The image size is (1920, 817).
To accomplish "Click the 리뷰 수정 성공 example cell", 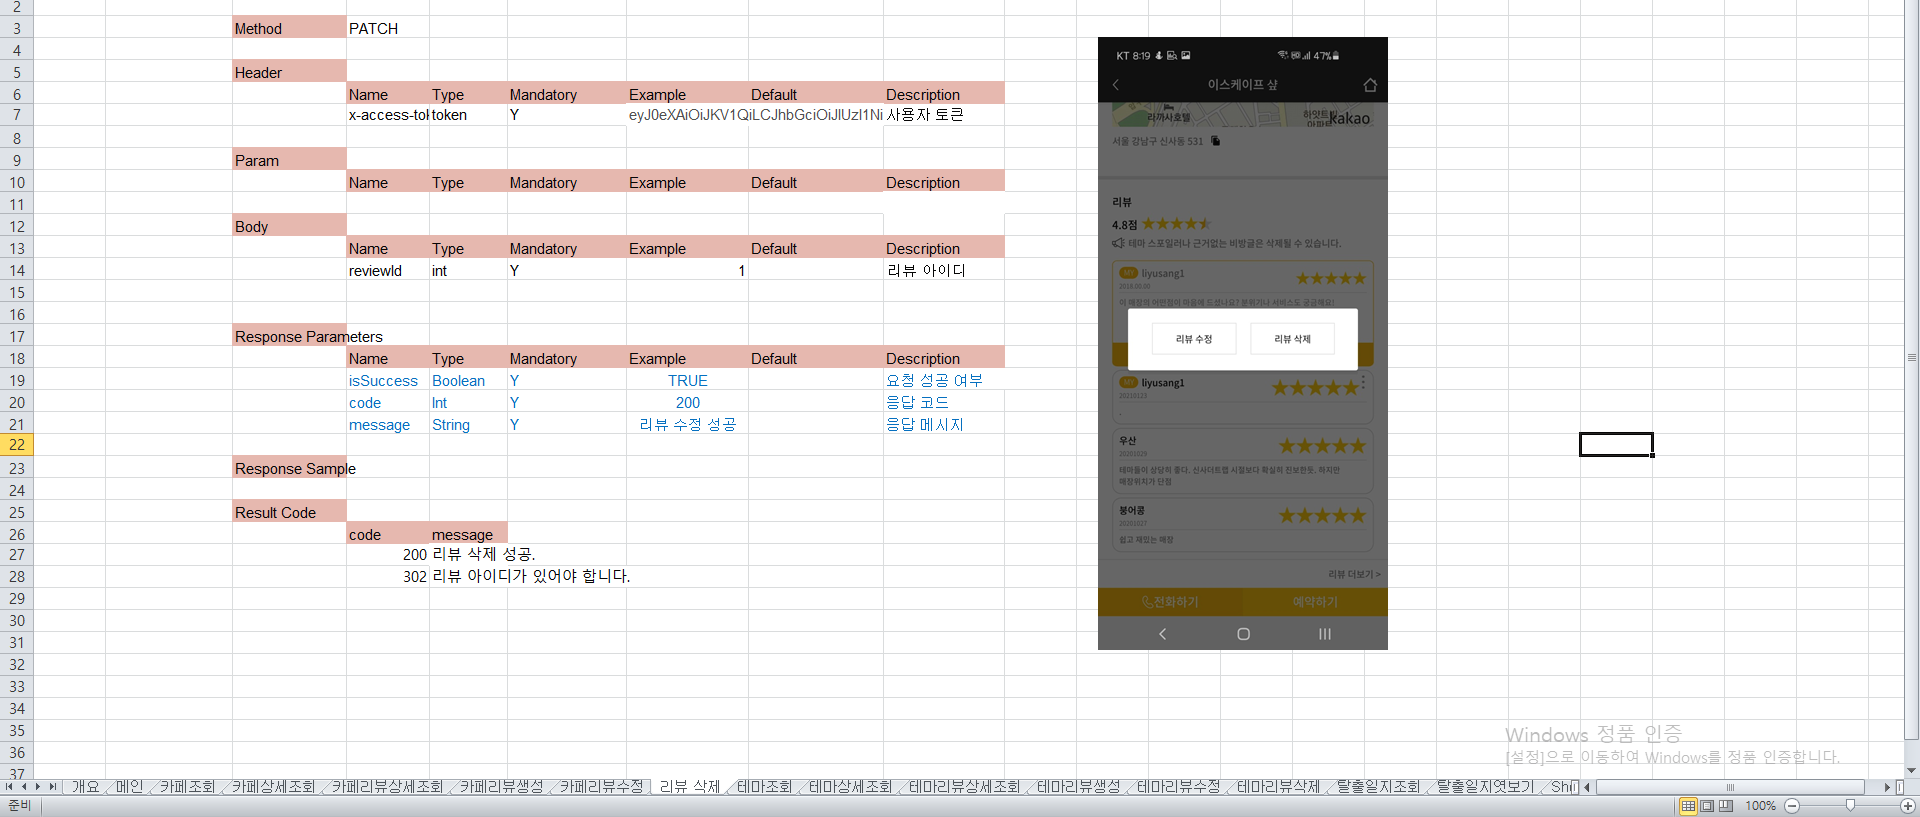I will click(687, 424).
